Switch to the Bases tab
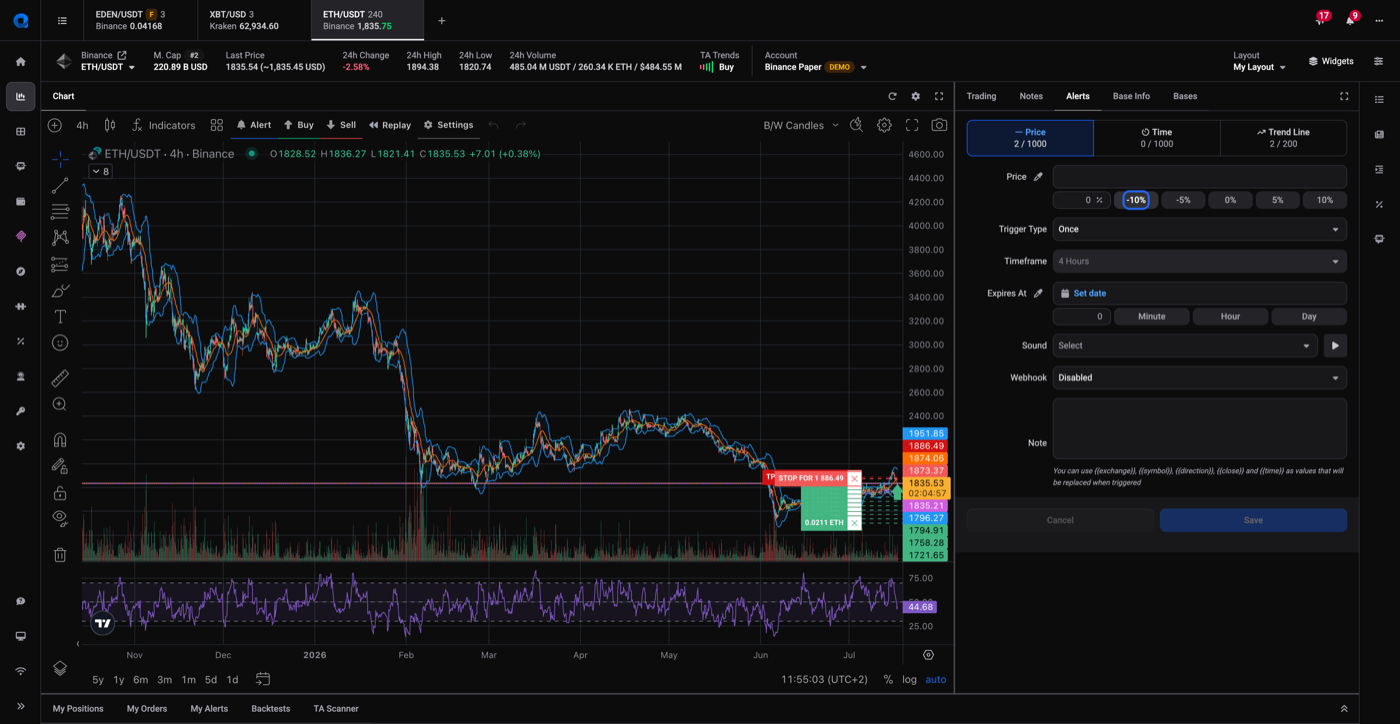Screen dimensions: 1400x724 [1185, 96]
